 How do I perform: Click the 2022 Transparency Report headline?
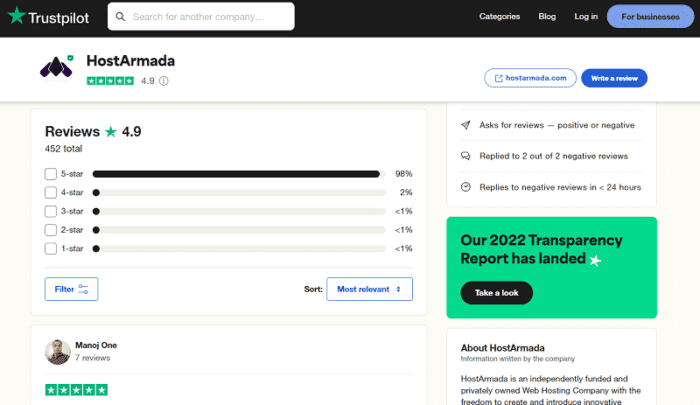(x=542, y=249)
